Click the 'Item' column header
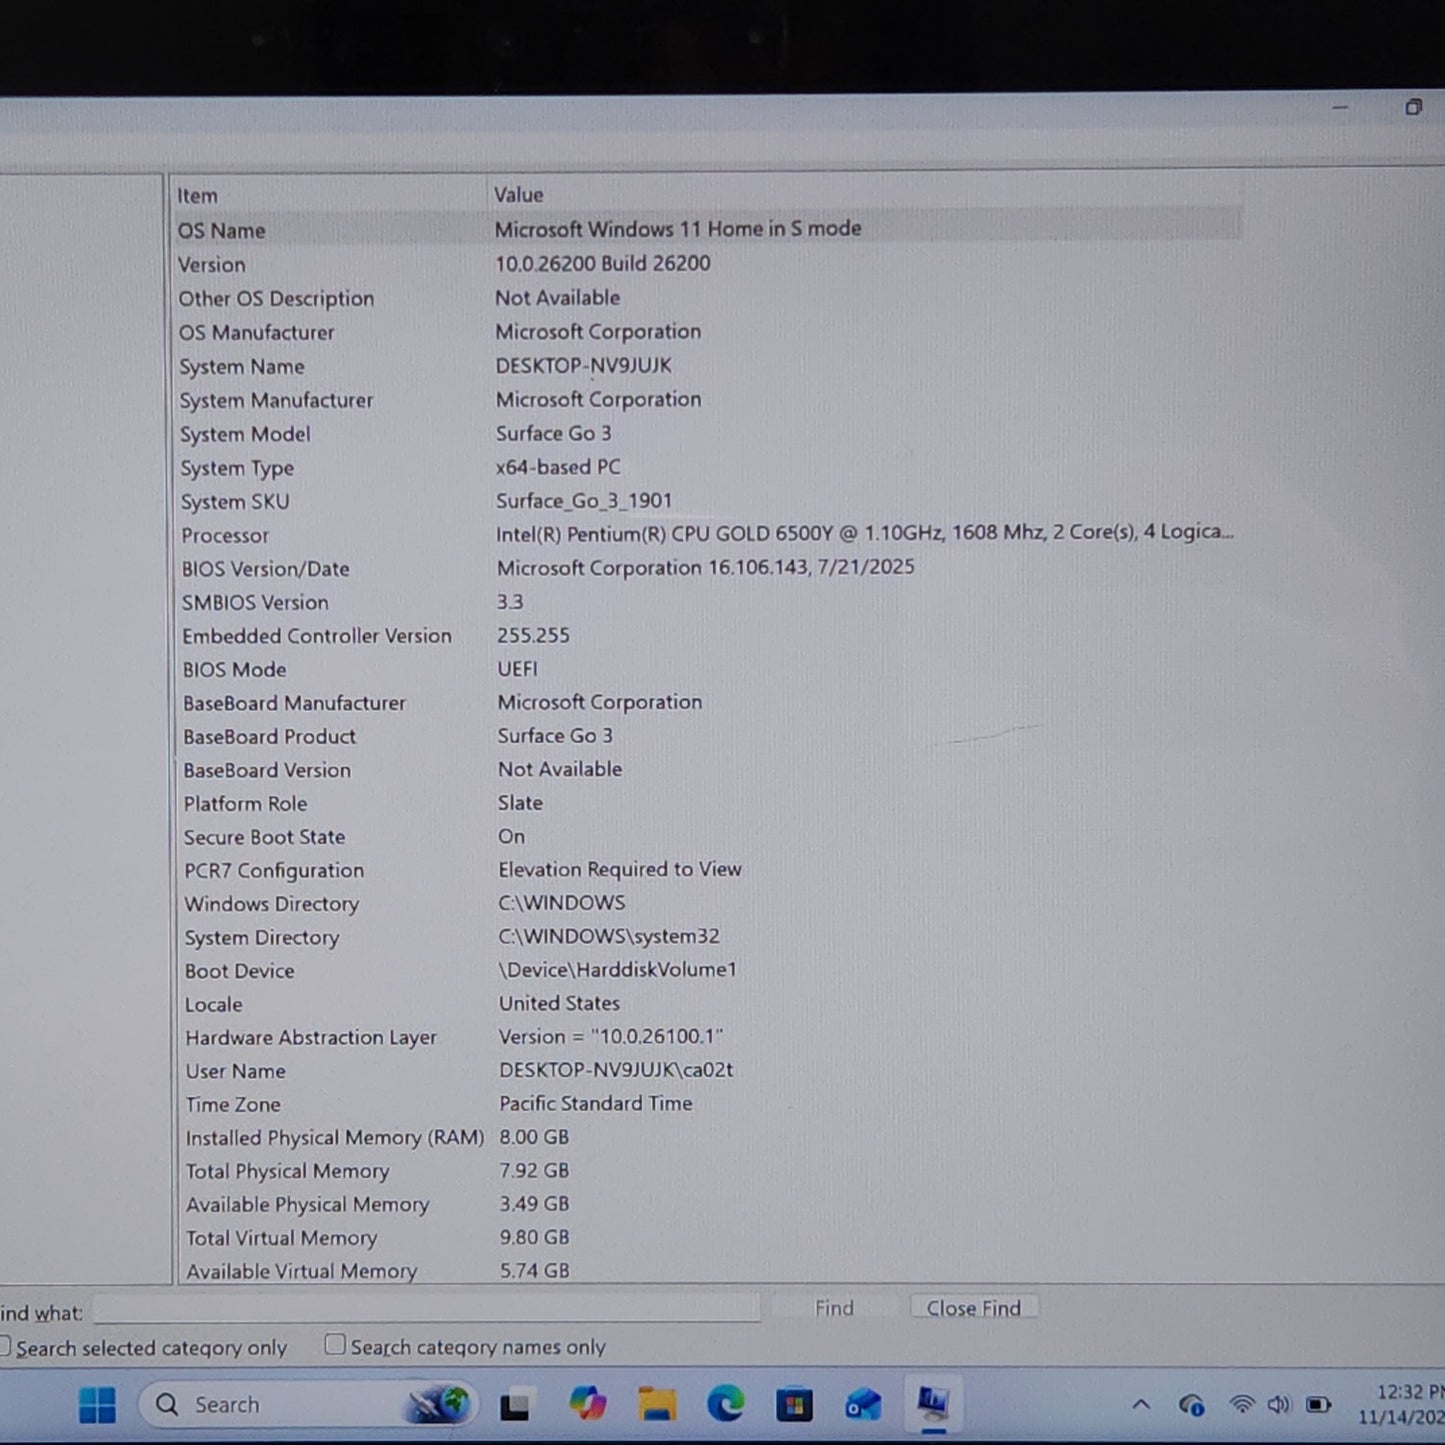Viewport: 1445px width, 1445px height. pyautogui.click(x=198, y=196)
